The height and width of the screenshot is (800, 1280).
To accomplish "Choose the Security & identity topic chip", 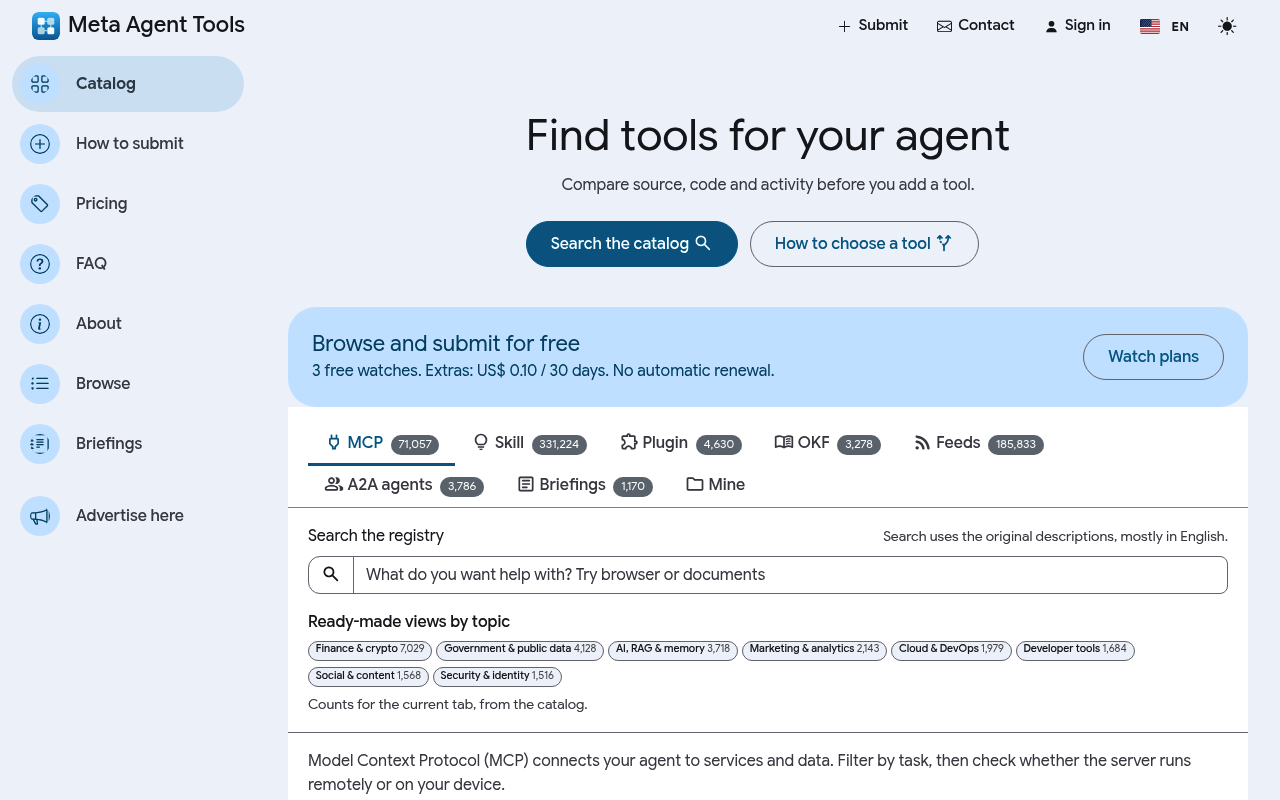I will tap(497, 677).
